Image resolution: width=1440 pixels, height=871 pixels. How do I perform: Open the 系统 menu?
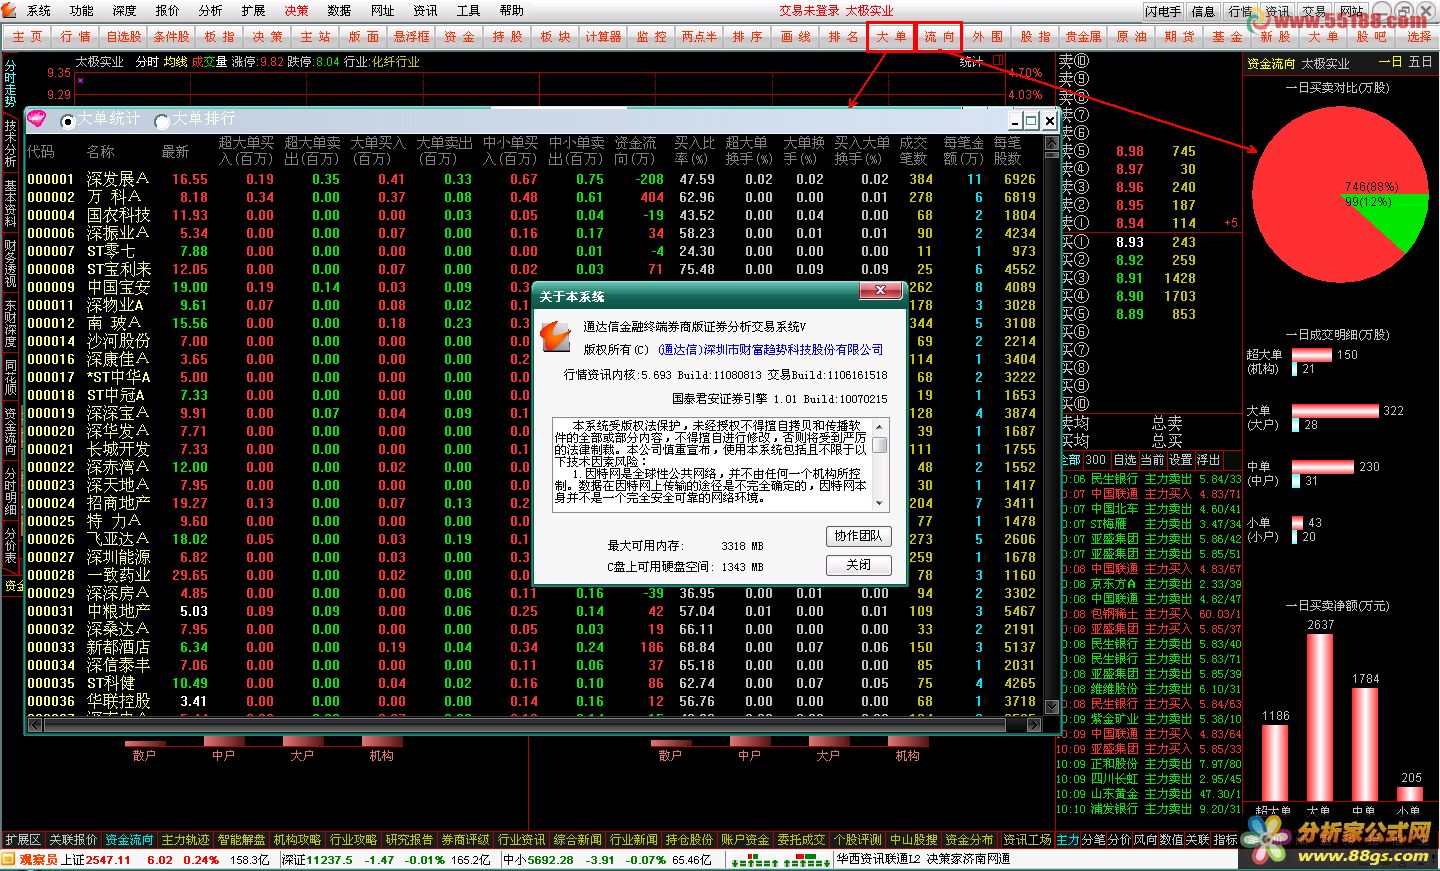39,10
